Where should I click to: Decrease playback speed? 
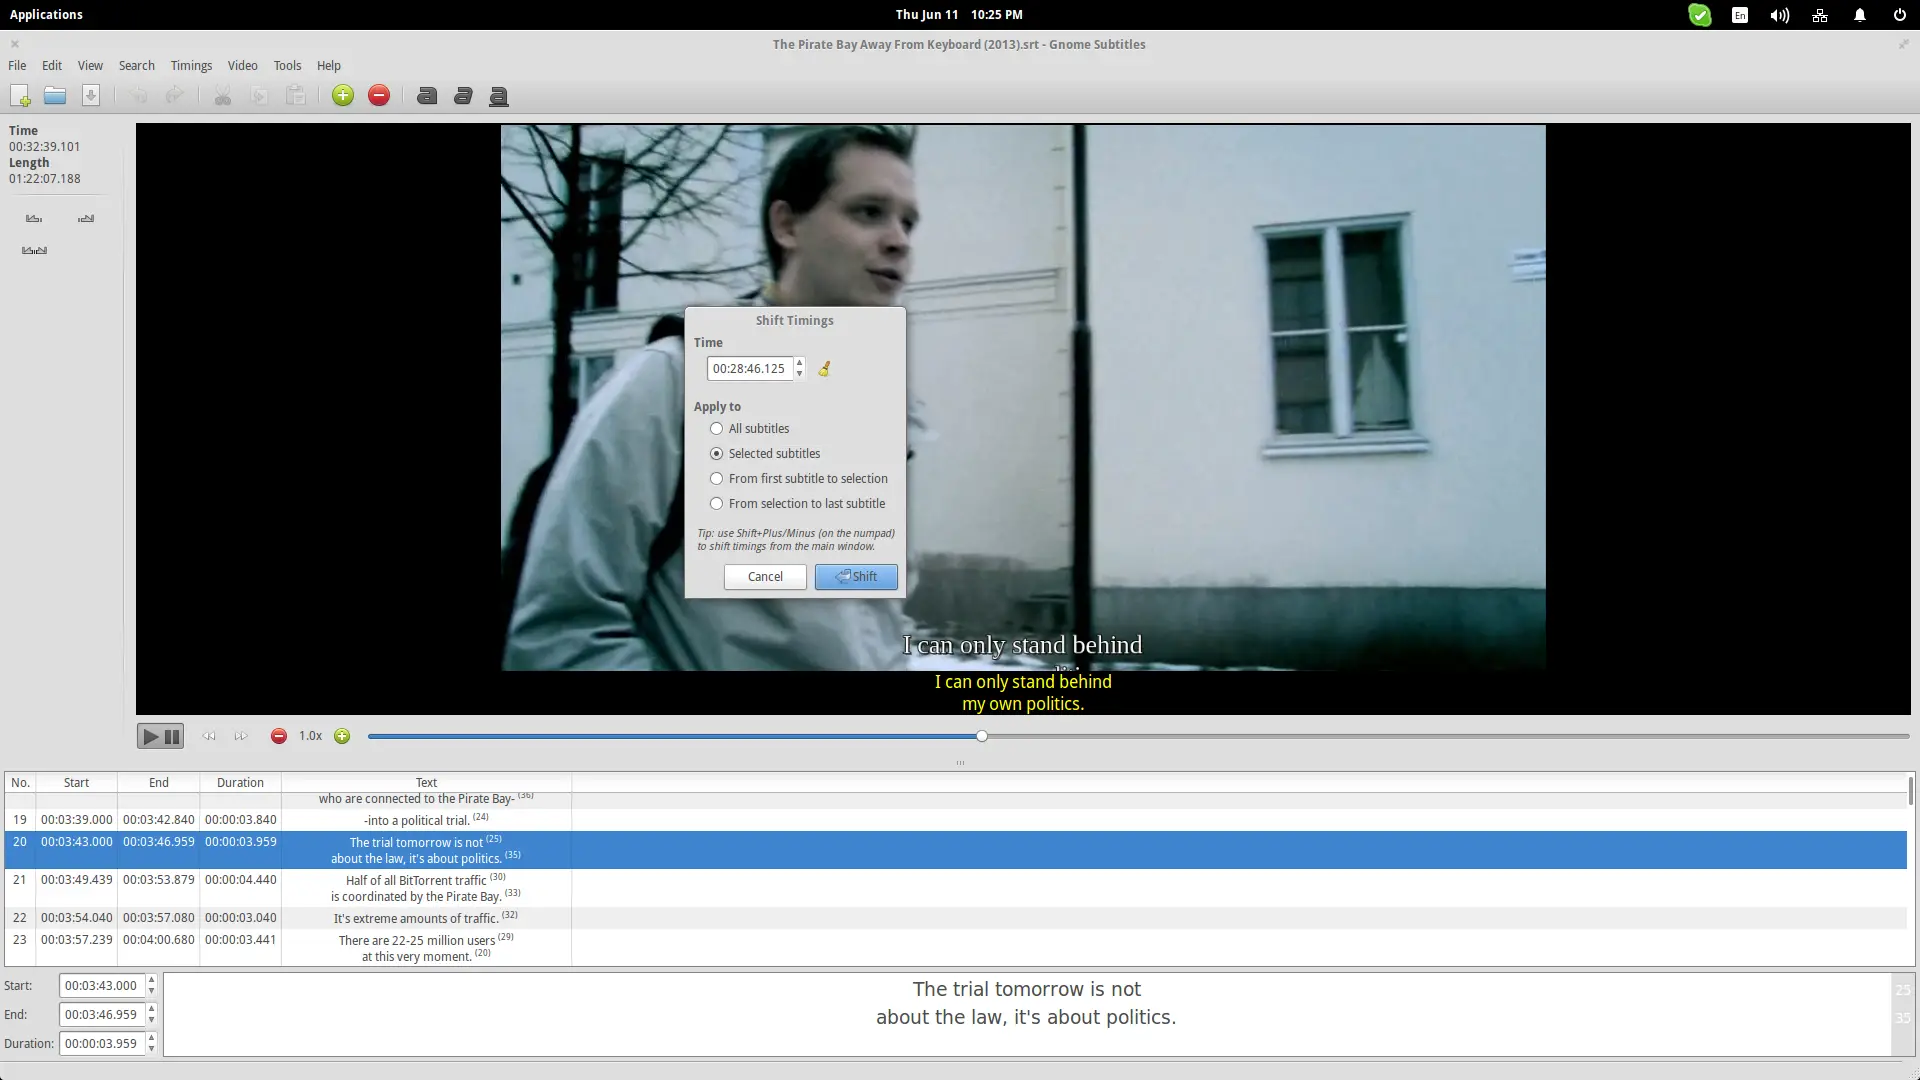coord(279,736)
